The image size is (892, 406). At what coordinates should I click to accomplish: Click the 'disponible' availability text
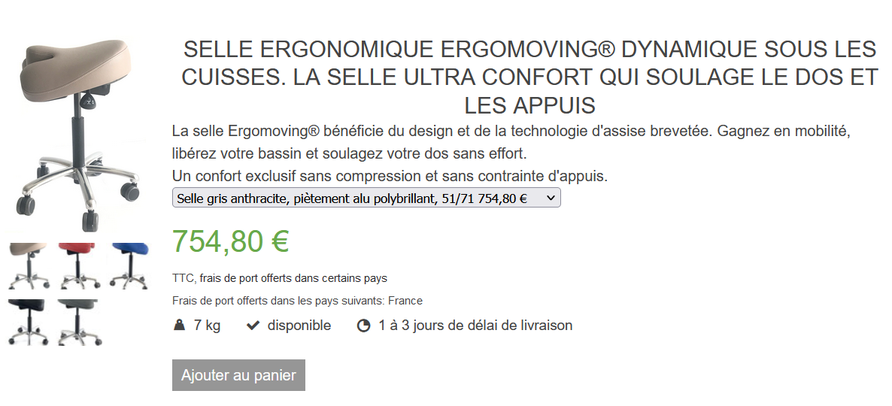pyautogui.click(x=299, y=325)
